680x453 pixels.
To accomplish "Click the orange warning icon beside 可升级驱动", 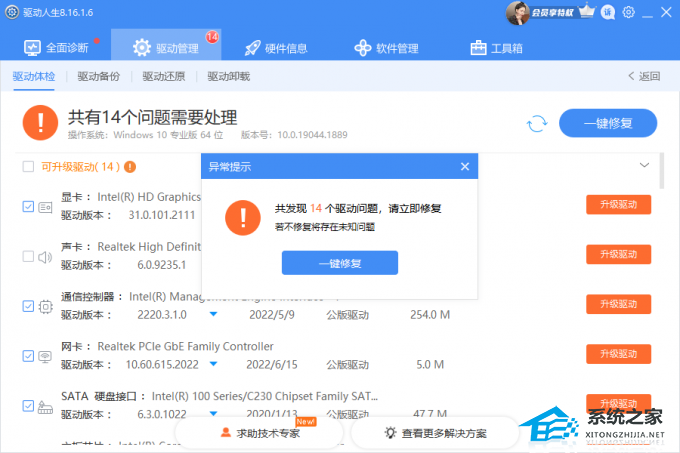I will 130,167.
